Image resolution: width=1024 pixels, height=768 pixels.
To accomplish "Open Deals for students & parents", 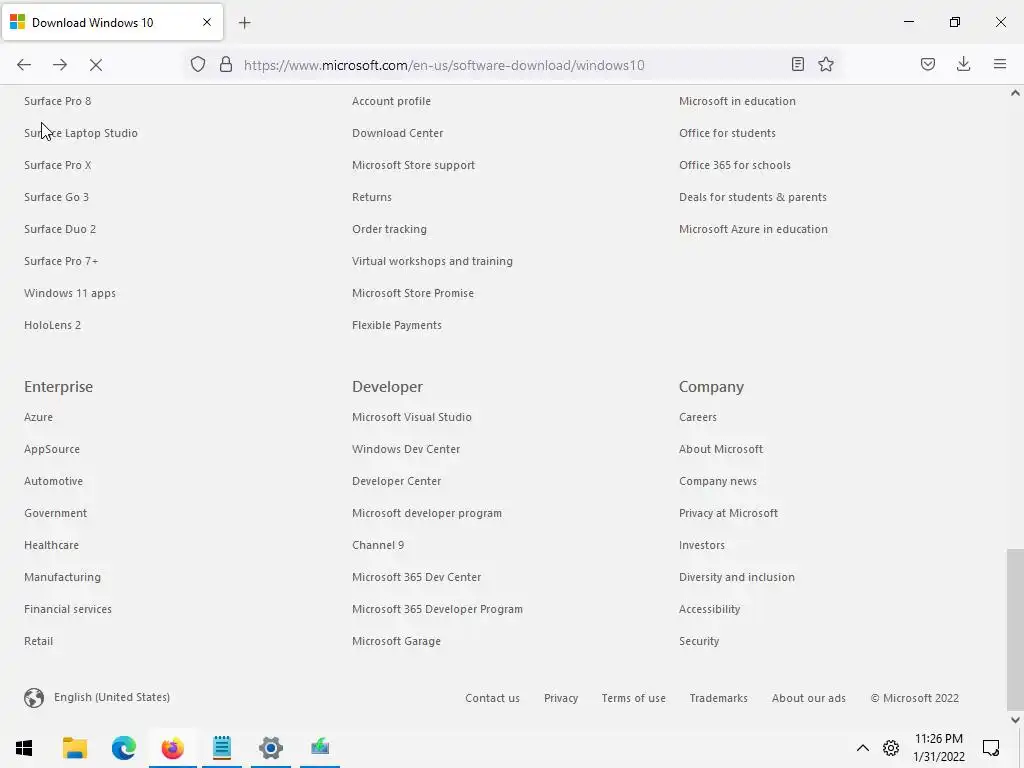I will (x=752, y=197).
